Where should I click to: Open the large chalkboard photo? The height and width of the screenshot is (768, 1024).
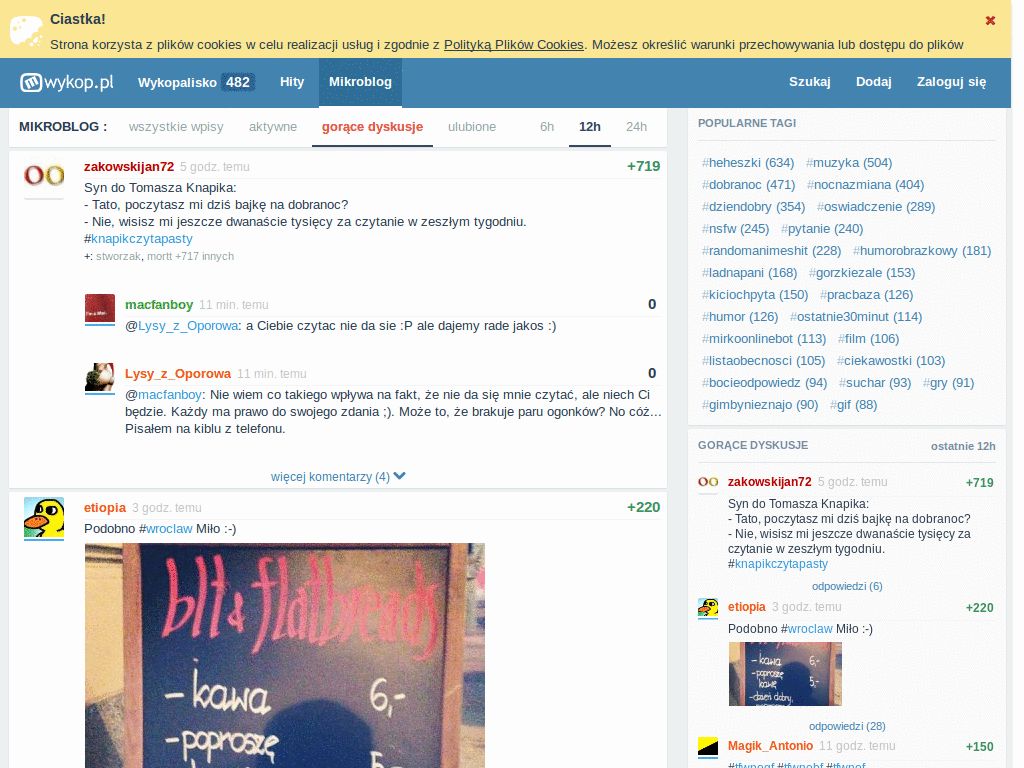point(285,655)
